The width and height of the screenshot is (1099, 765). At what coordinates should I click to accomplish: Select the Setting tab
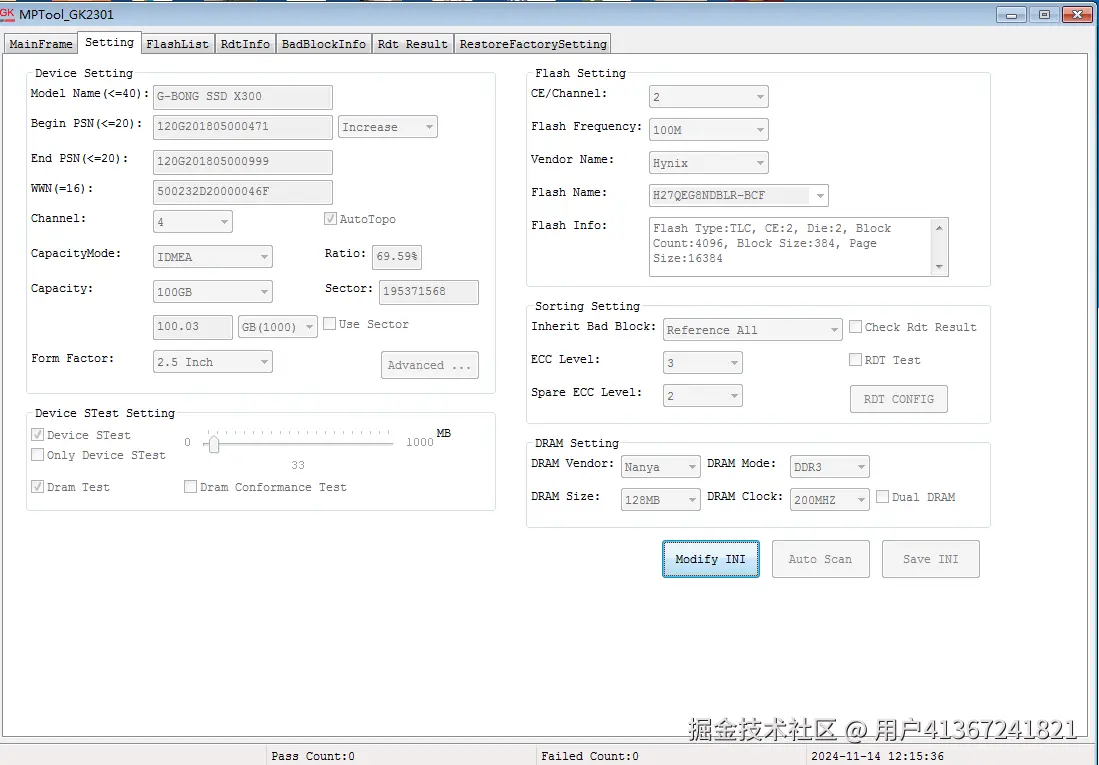point(109,42)
